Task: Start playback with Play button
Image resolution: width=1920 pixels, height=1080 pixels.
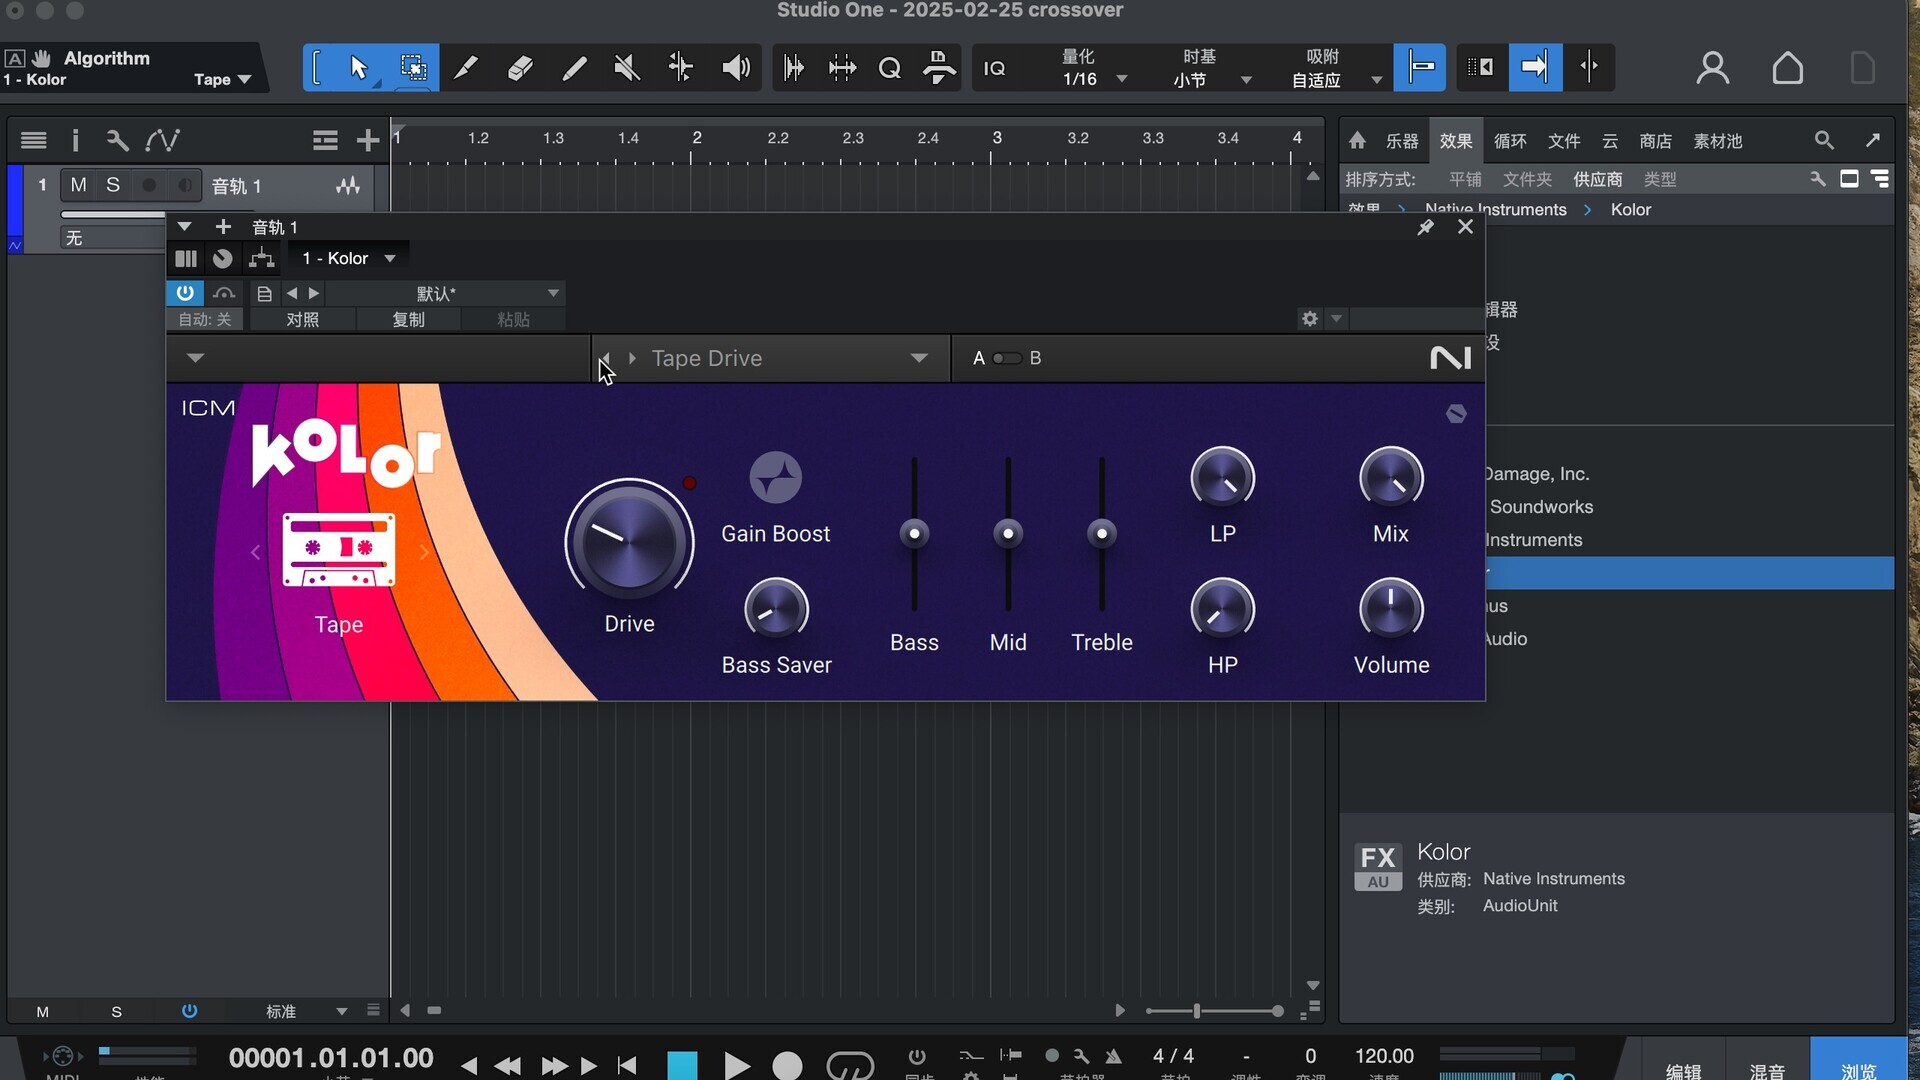Action: [736, 1066]
